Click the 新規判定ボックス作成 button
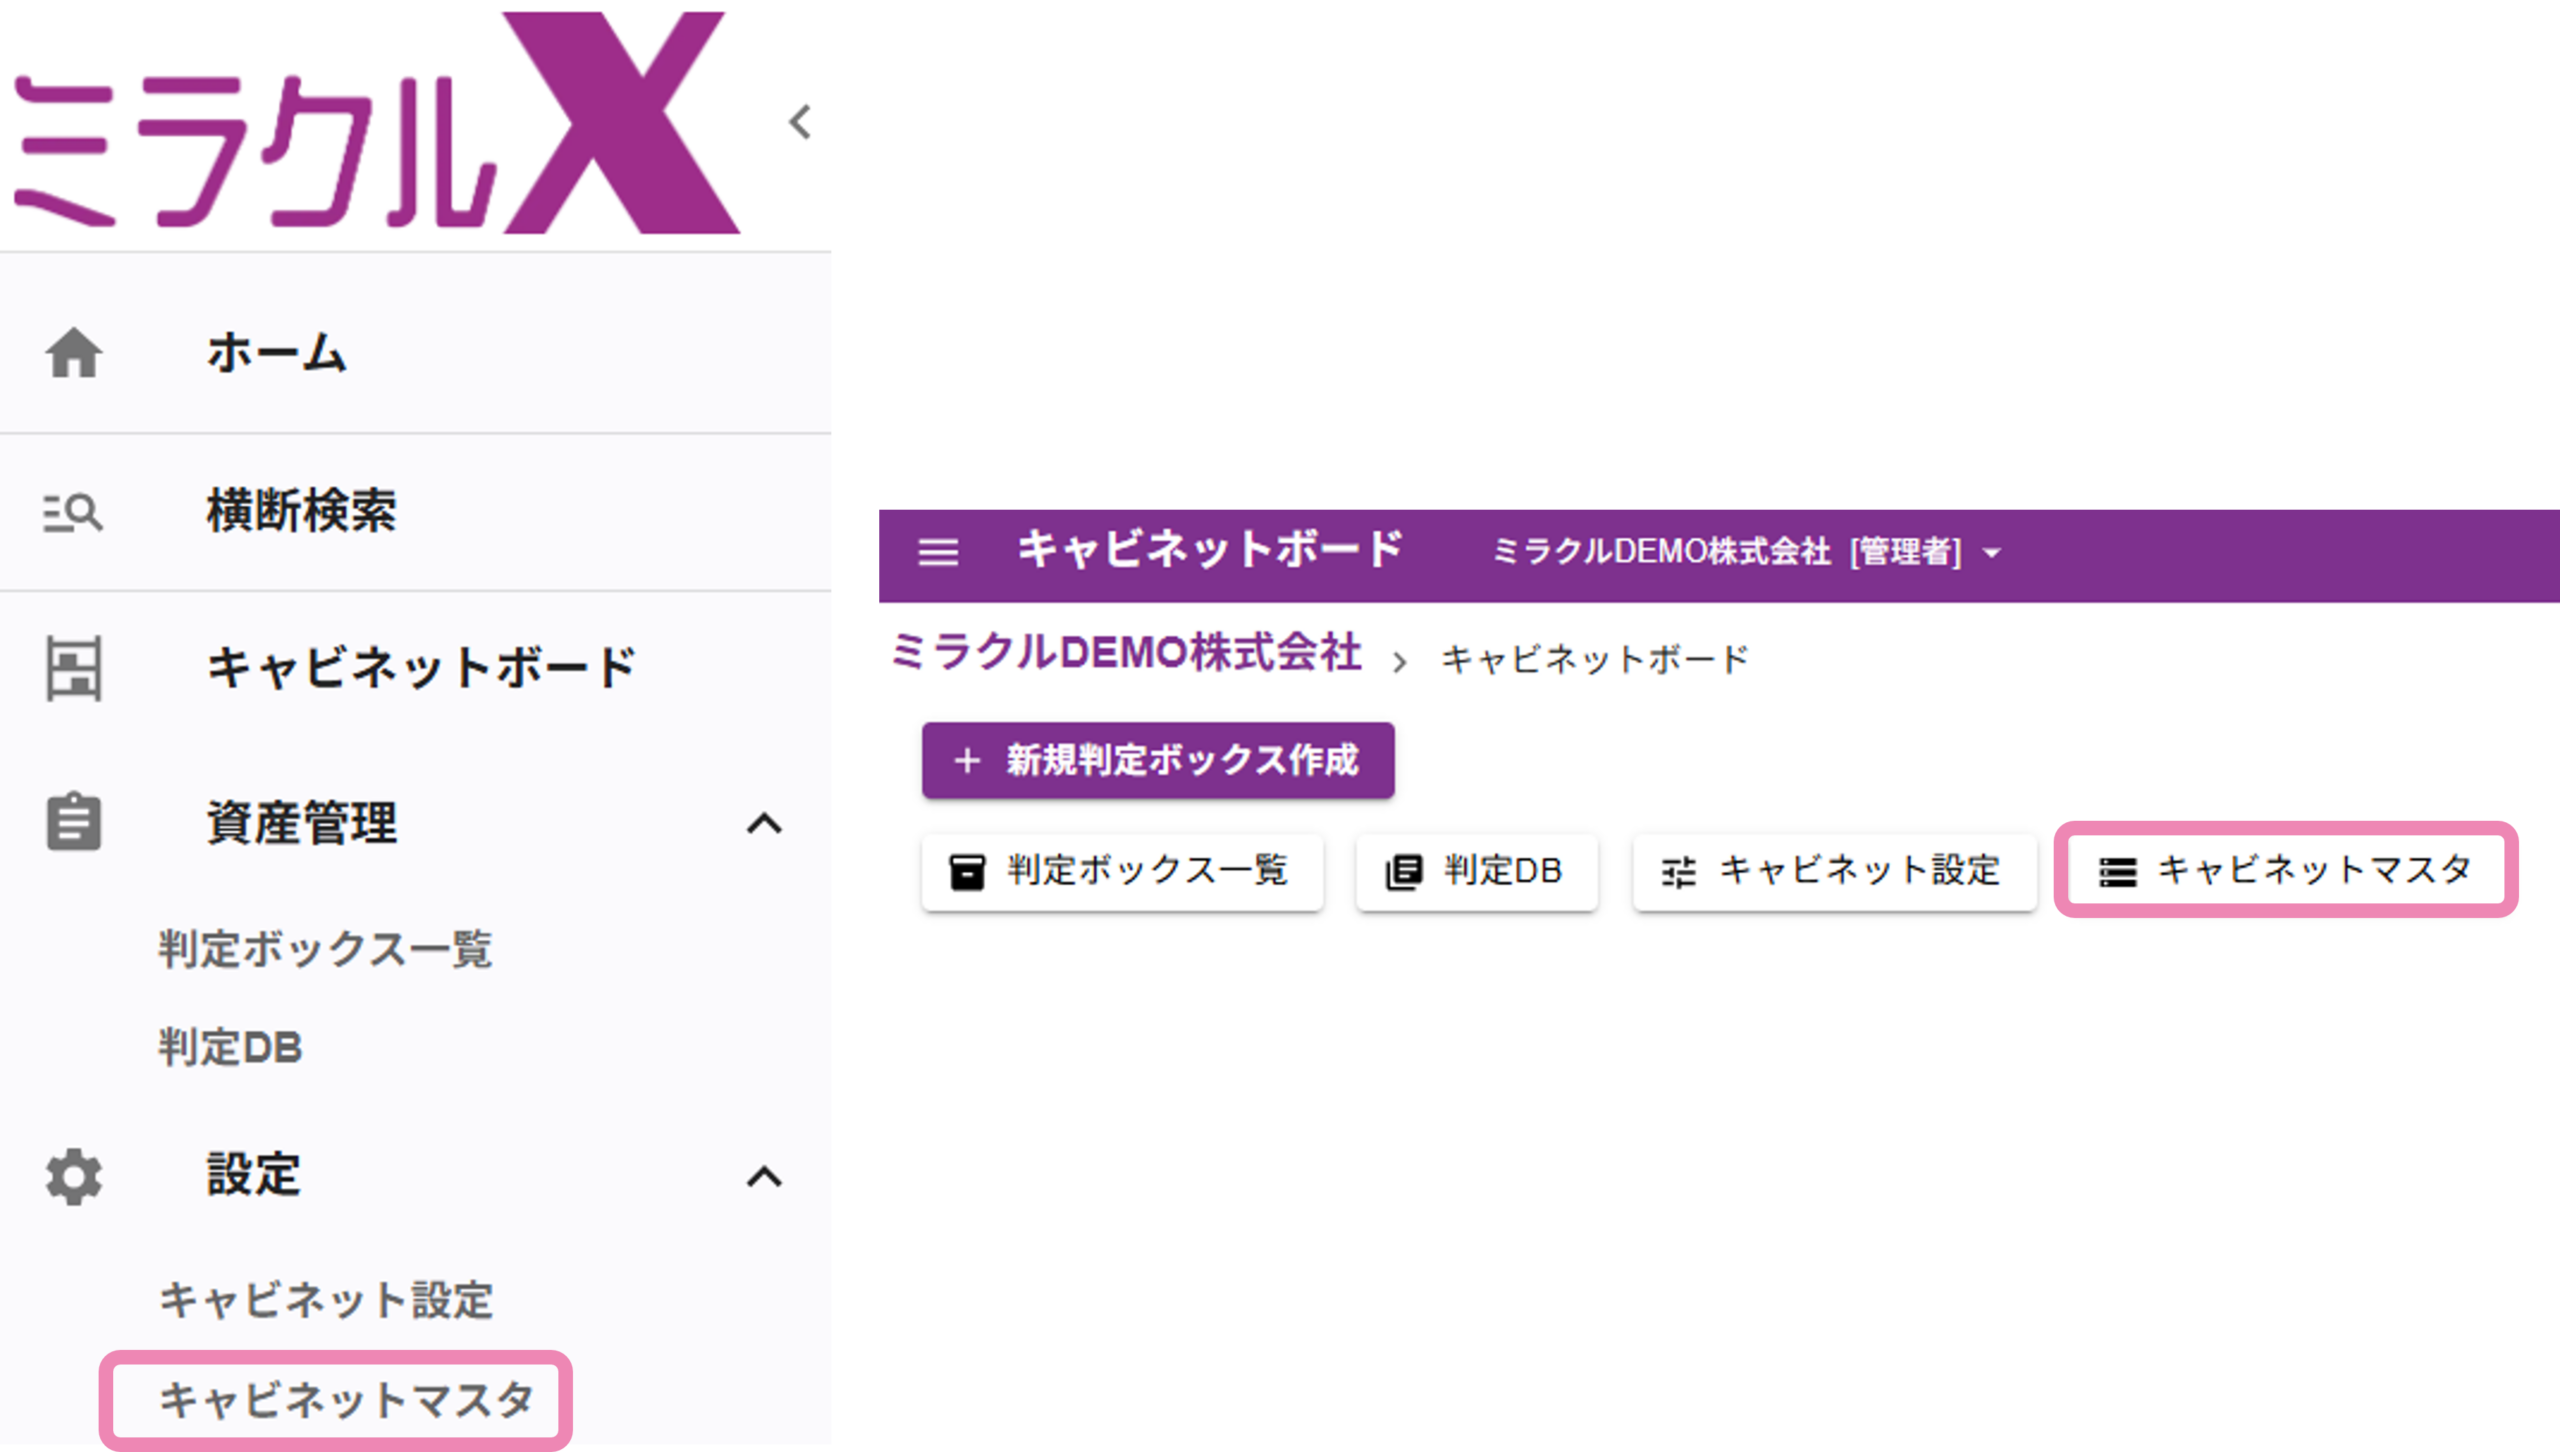 1158,760
